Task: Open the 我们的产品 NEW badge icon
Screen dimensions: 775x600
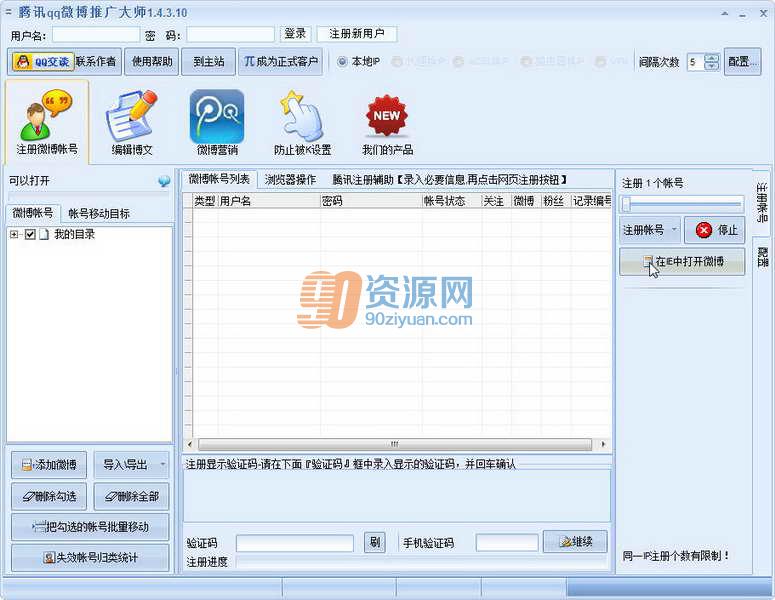Action: 387,122
